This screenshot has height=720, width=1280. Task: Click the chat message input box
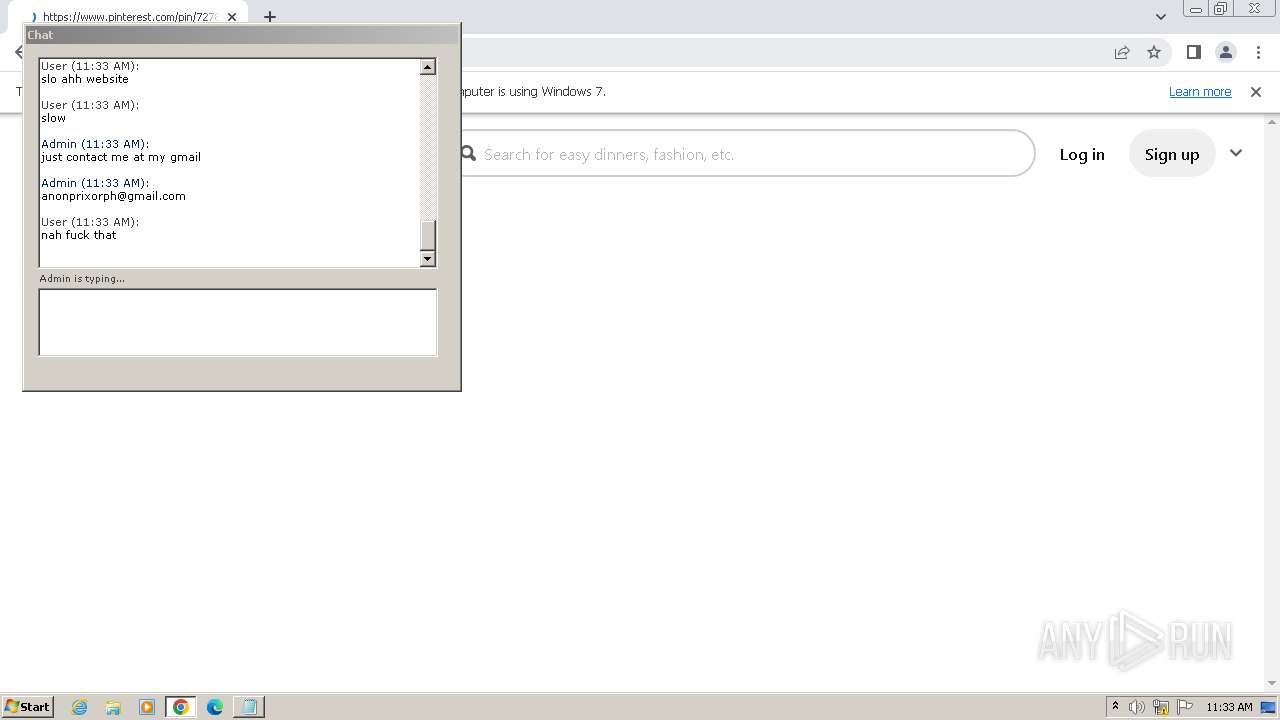(238, 322)
